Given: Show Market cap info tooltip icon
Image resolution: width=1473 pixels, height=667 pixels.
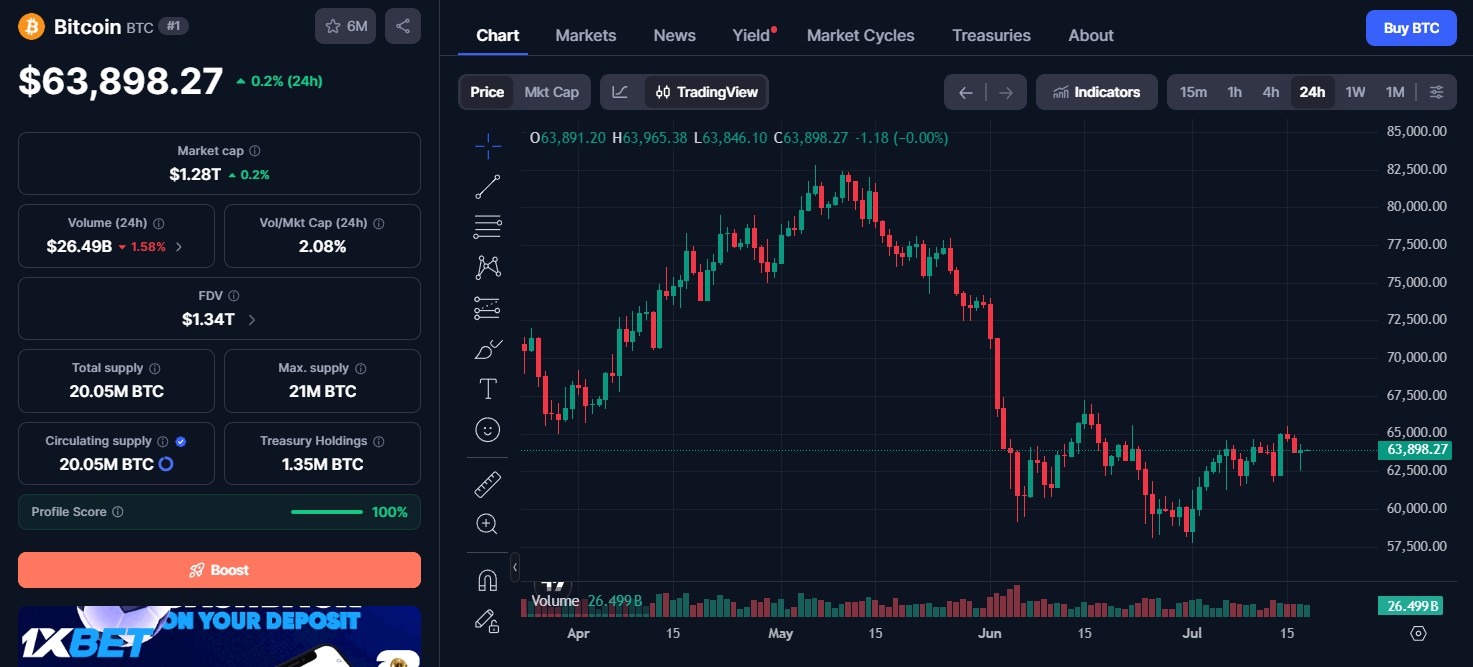Looking at the screenshot, I should (255, 151).
